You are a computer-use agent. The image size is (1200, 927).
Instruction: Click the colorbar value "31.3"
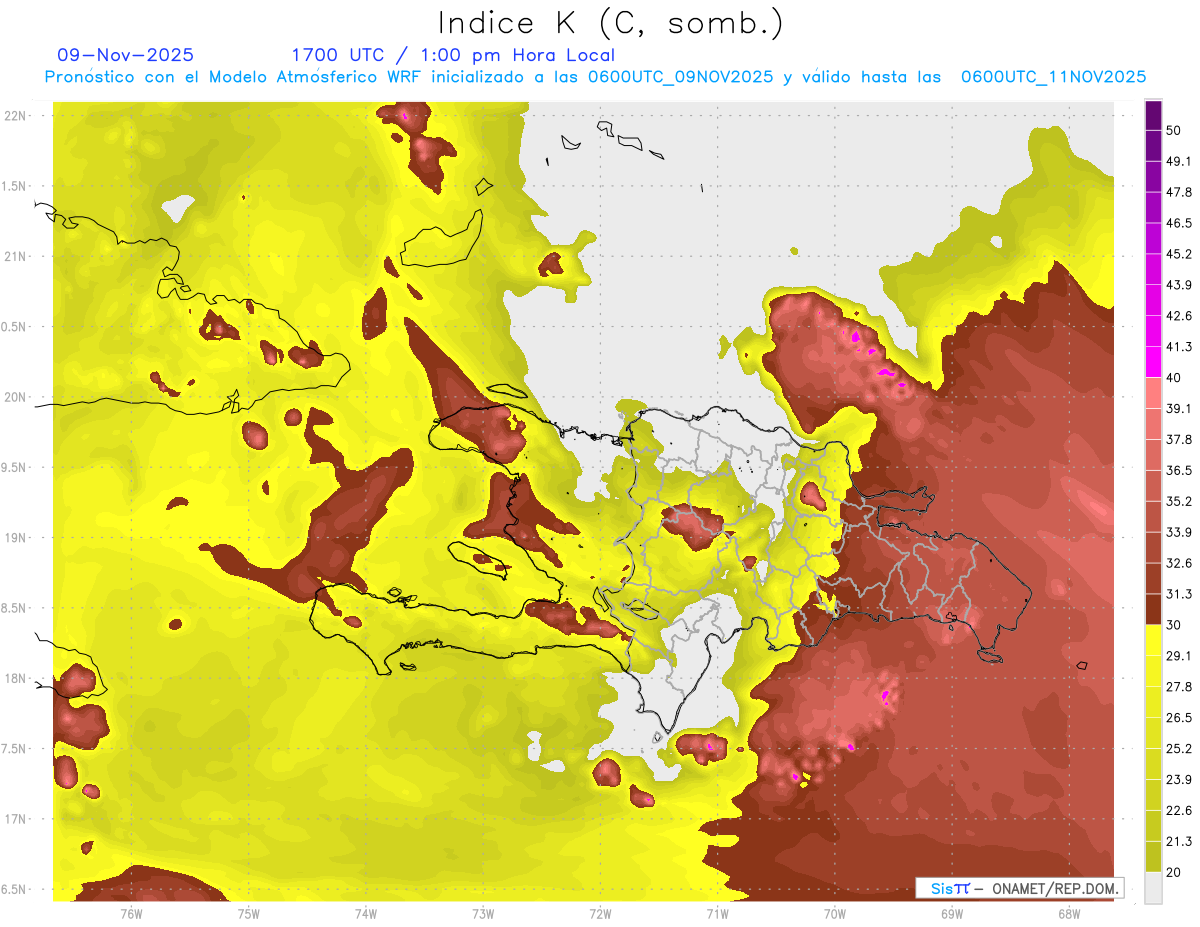(x=1179, y=594)
